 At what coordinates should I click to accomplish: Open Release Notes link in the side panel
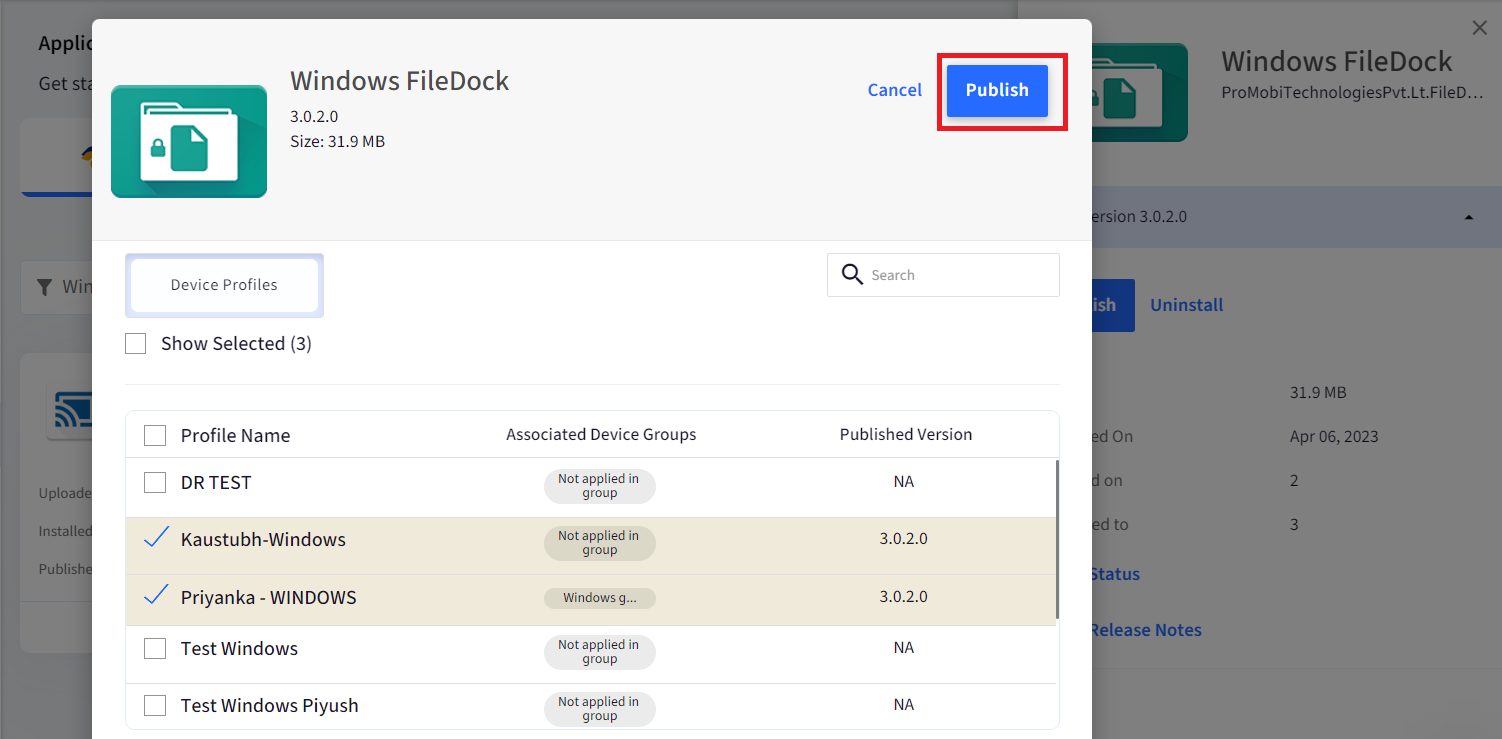pyautogui.click(x=1145, y=630)
